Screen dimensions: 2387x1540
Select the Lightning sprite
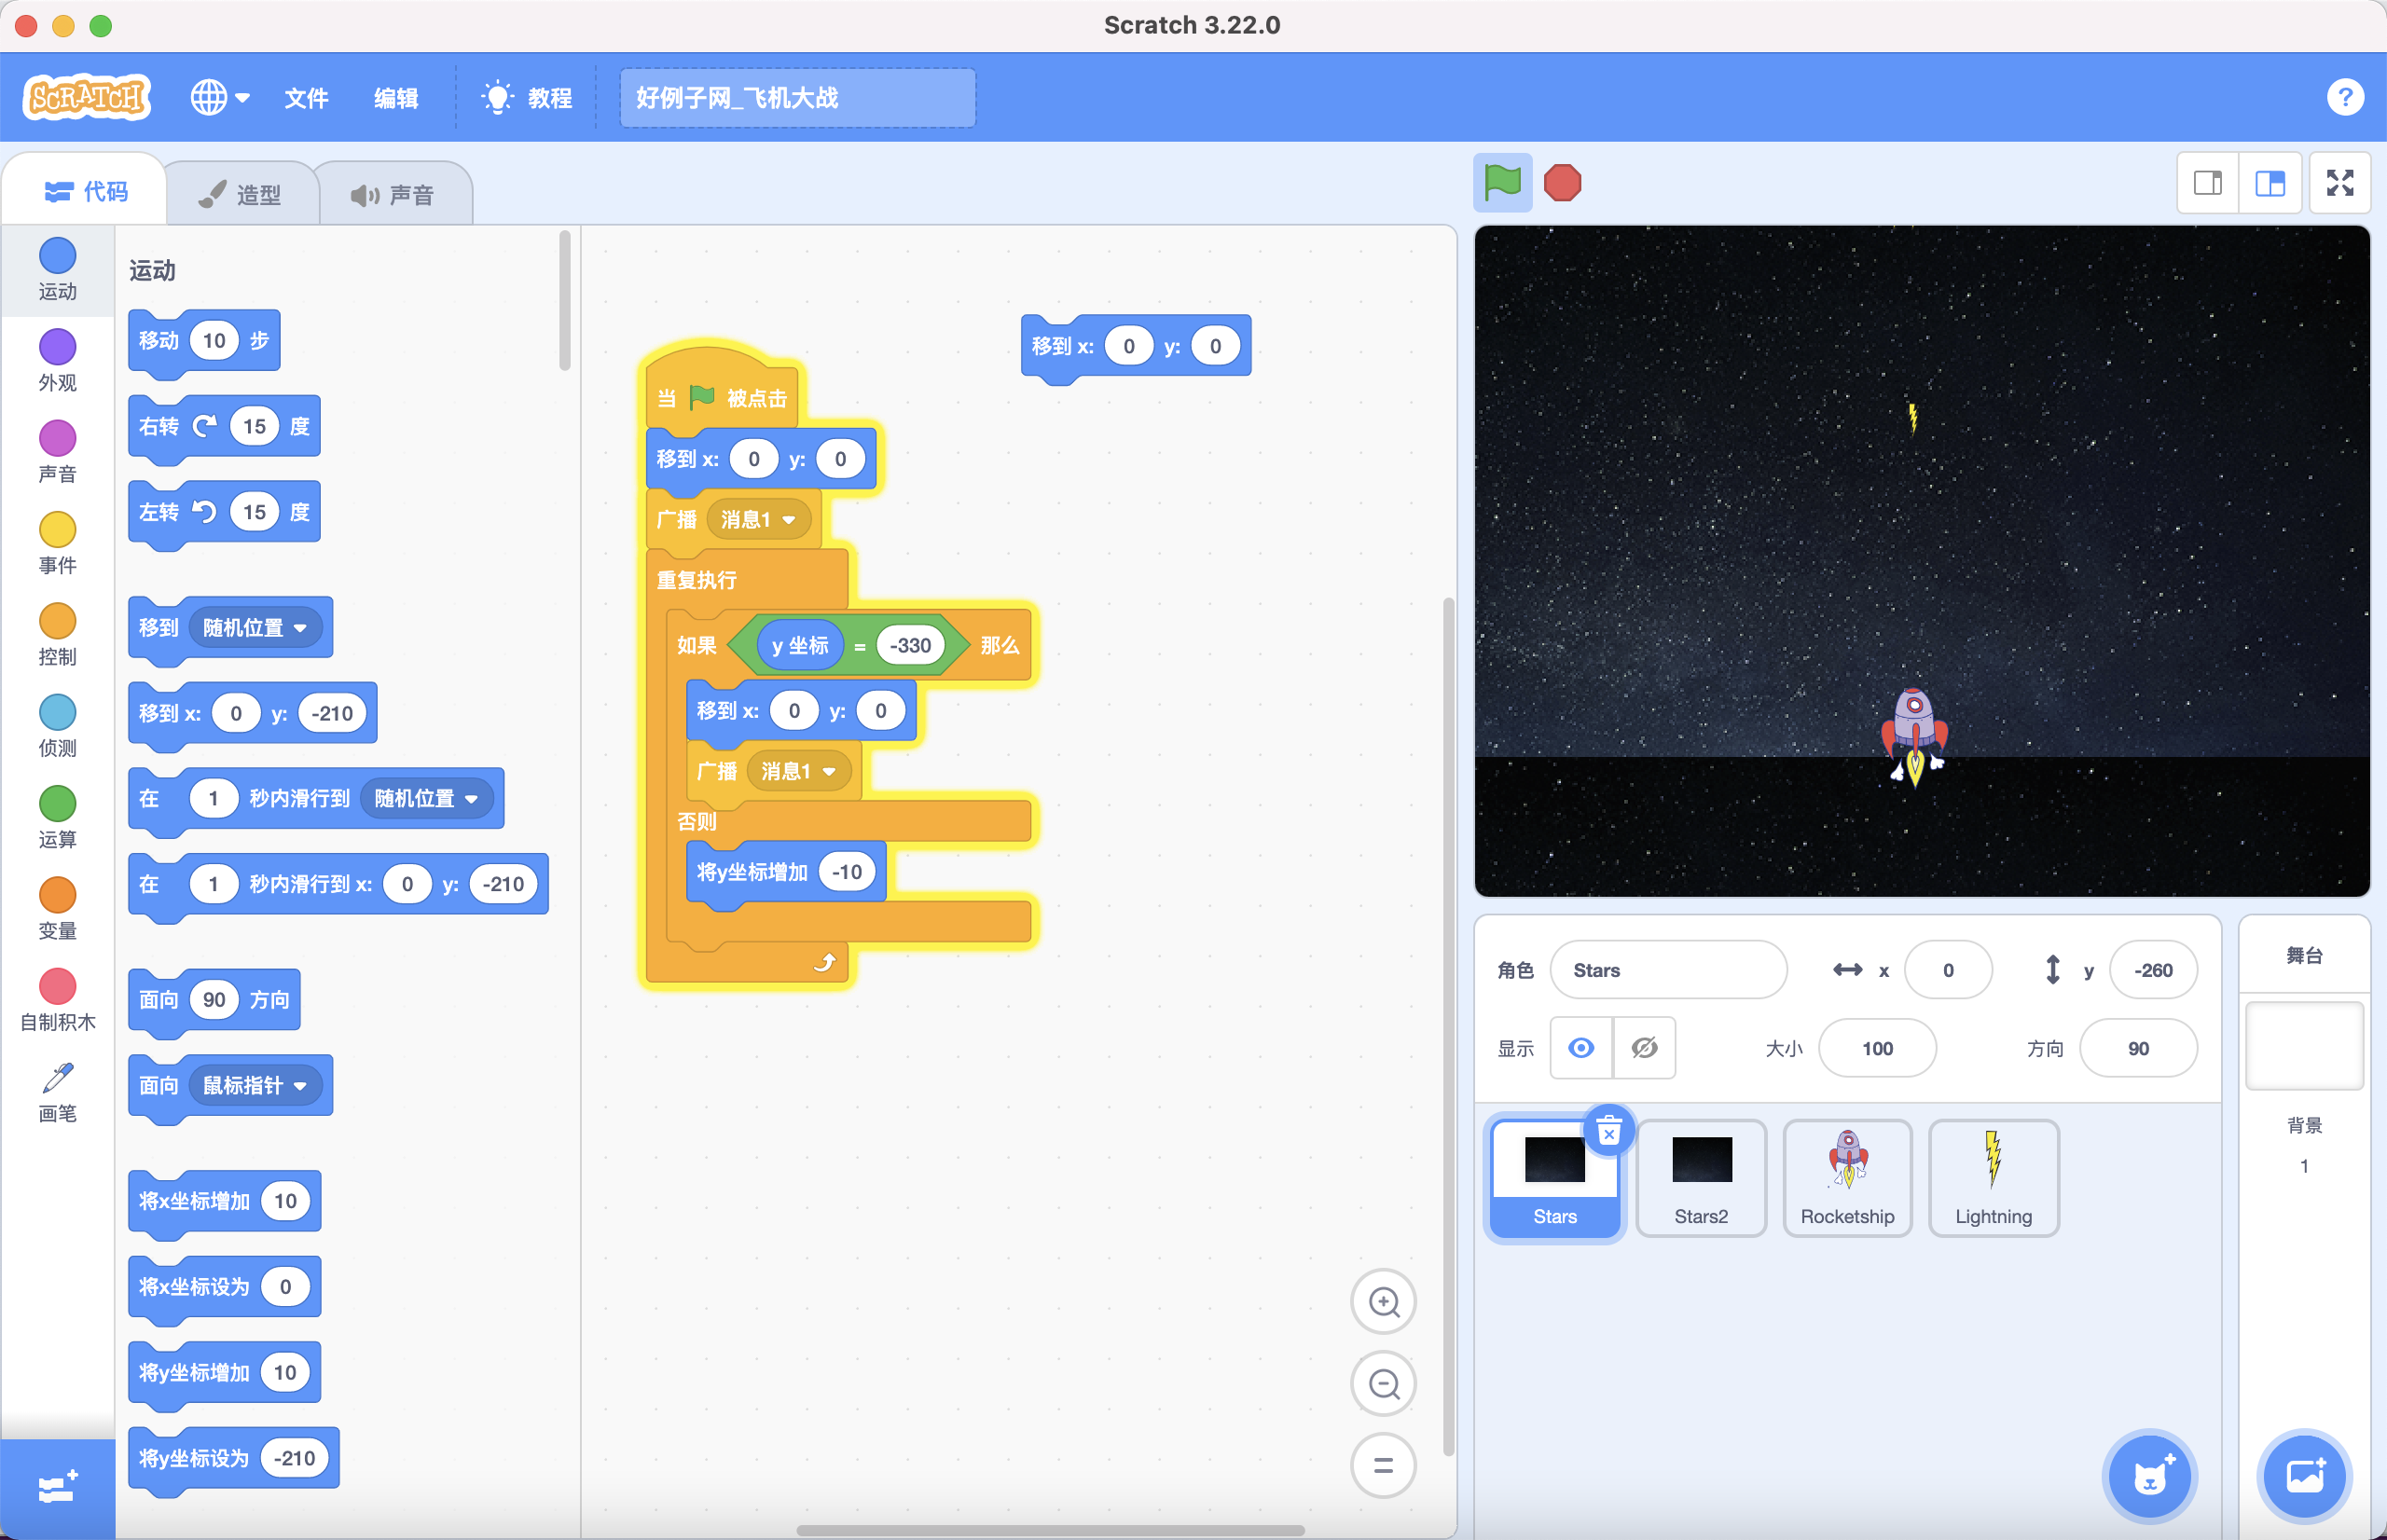coord(1993,1178)
